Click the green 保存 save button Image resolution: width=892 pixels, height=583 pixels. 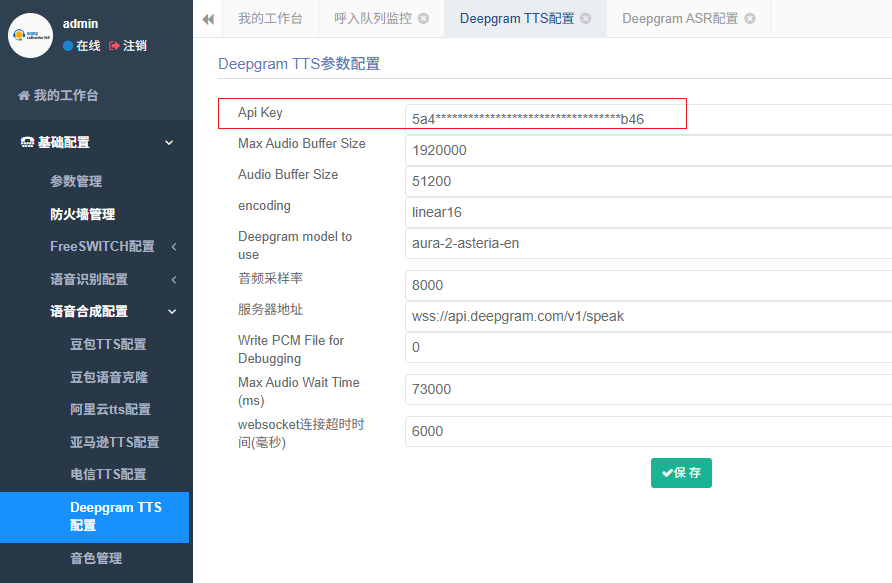pos(681,473)
